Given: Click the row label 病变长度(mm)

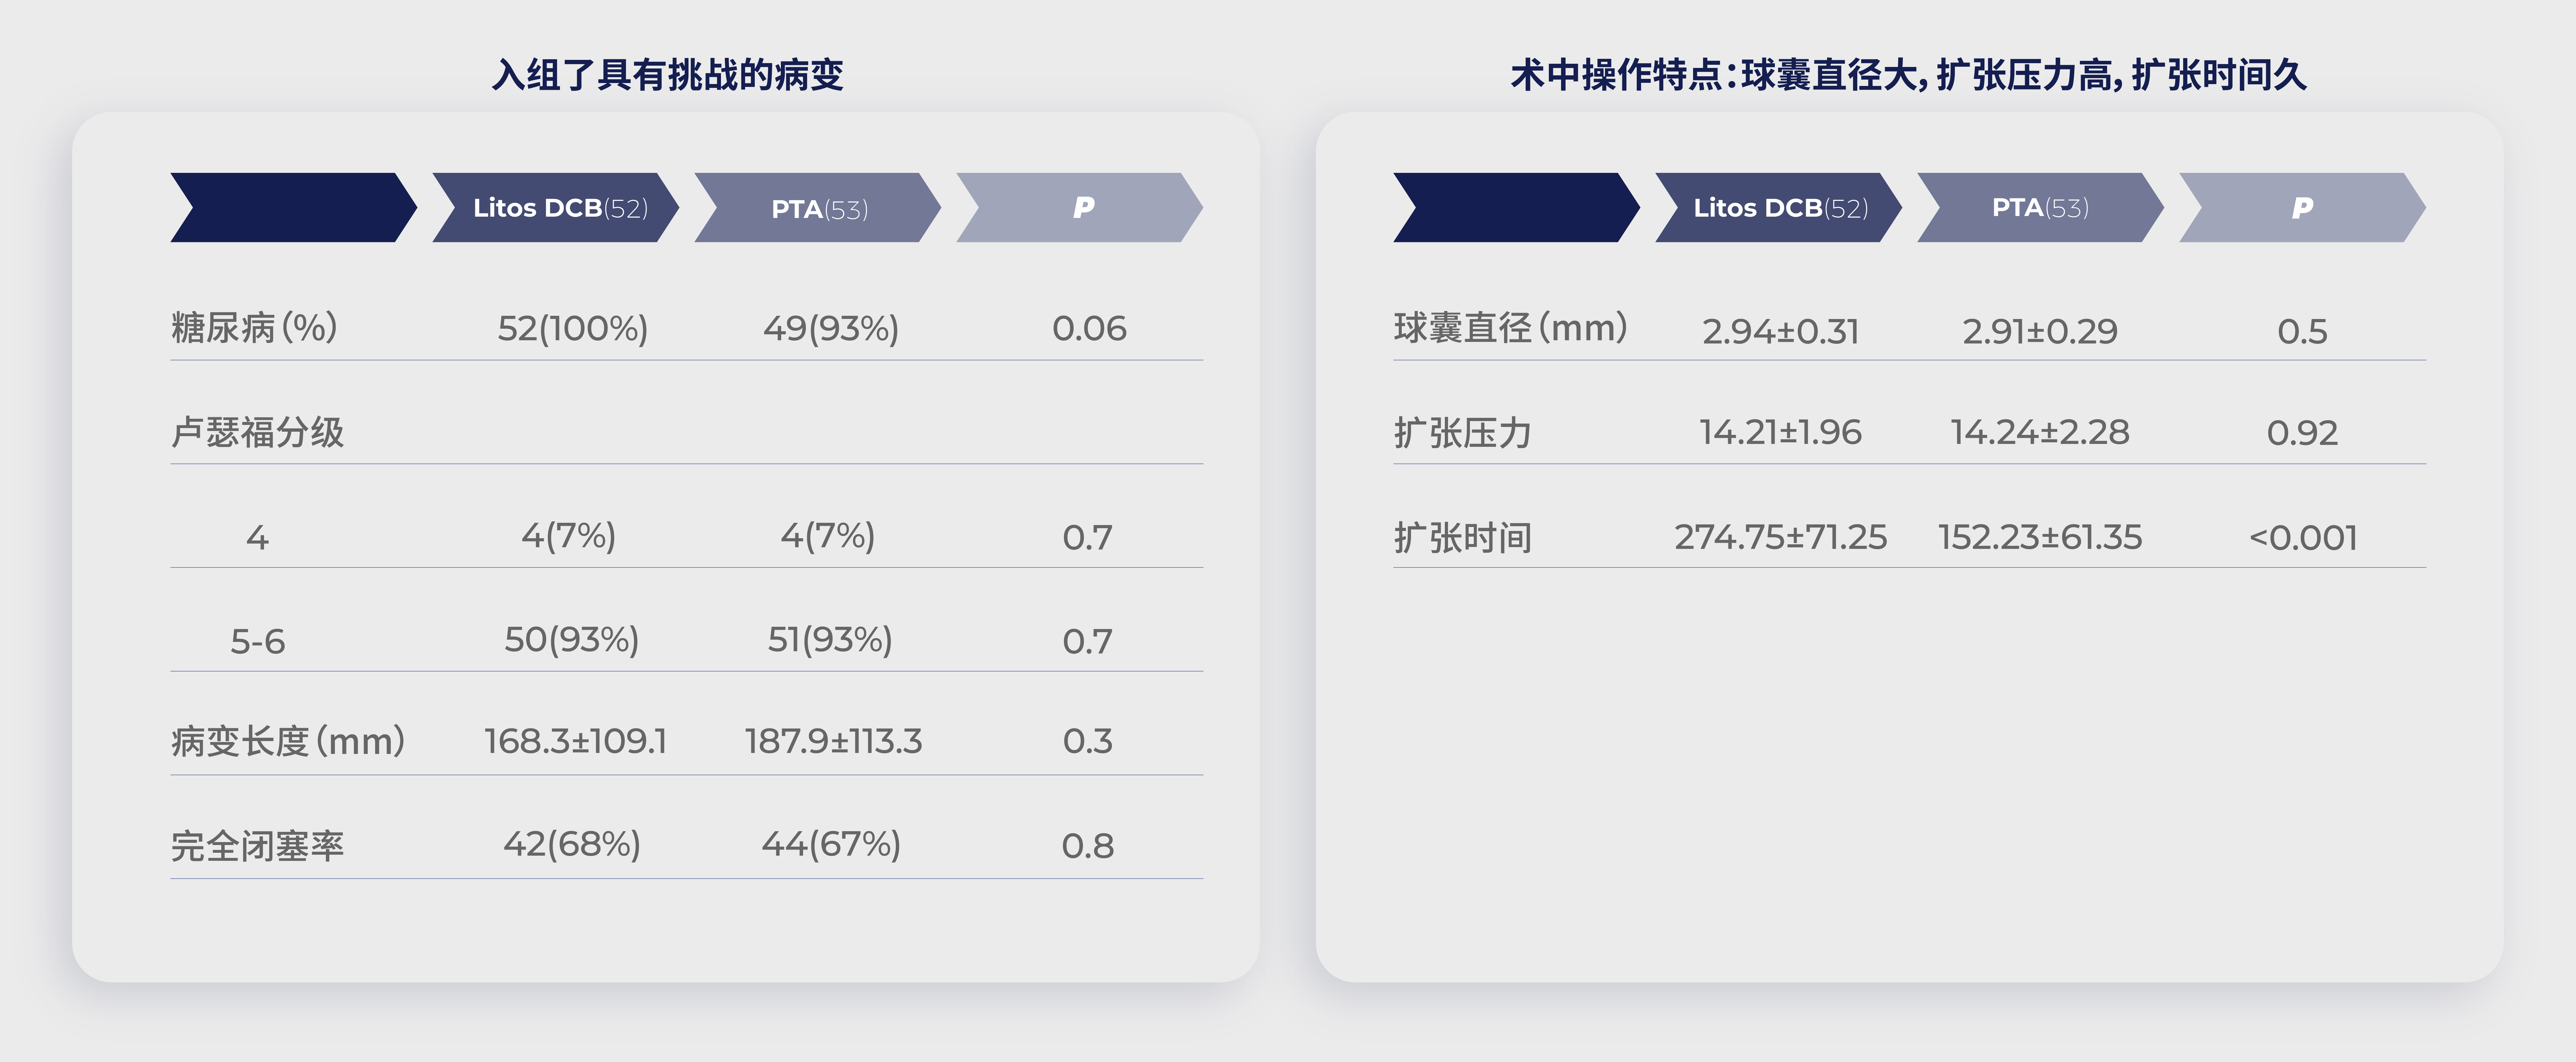Looking at the screenshot, I should (x=288, y=742).
